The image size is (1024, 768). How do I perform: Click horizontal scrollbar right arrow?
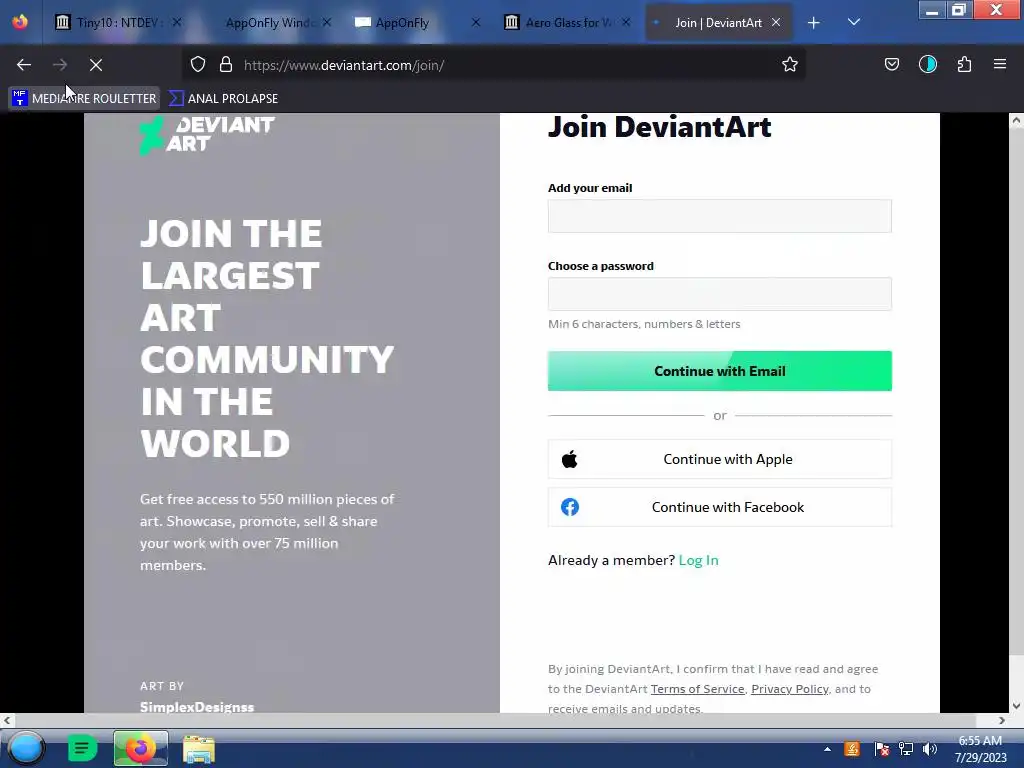tap(1002, 720)
